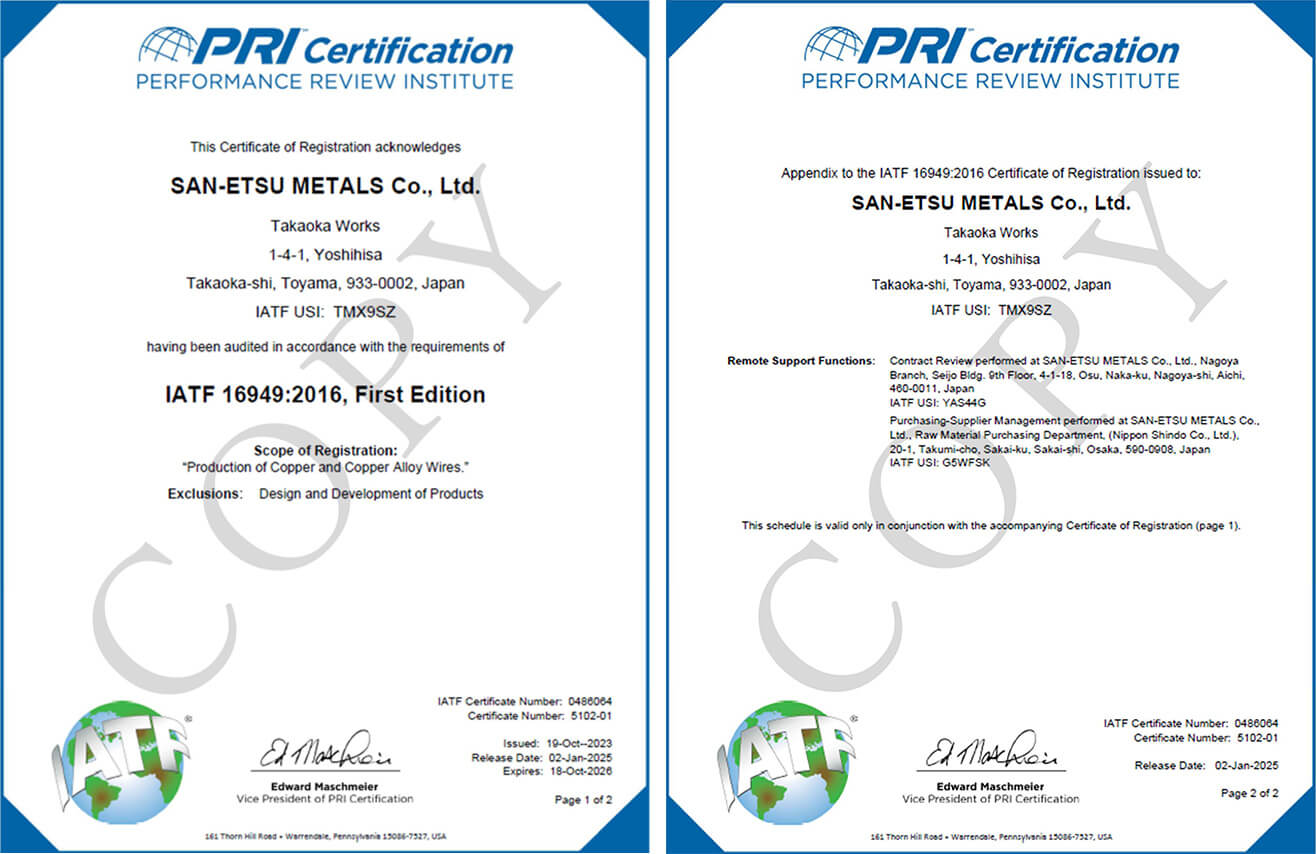Click '1-4-1, Yoshihisa' address on page 1
Screen dimensions: 1316x854
pos(325,255)
